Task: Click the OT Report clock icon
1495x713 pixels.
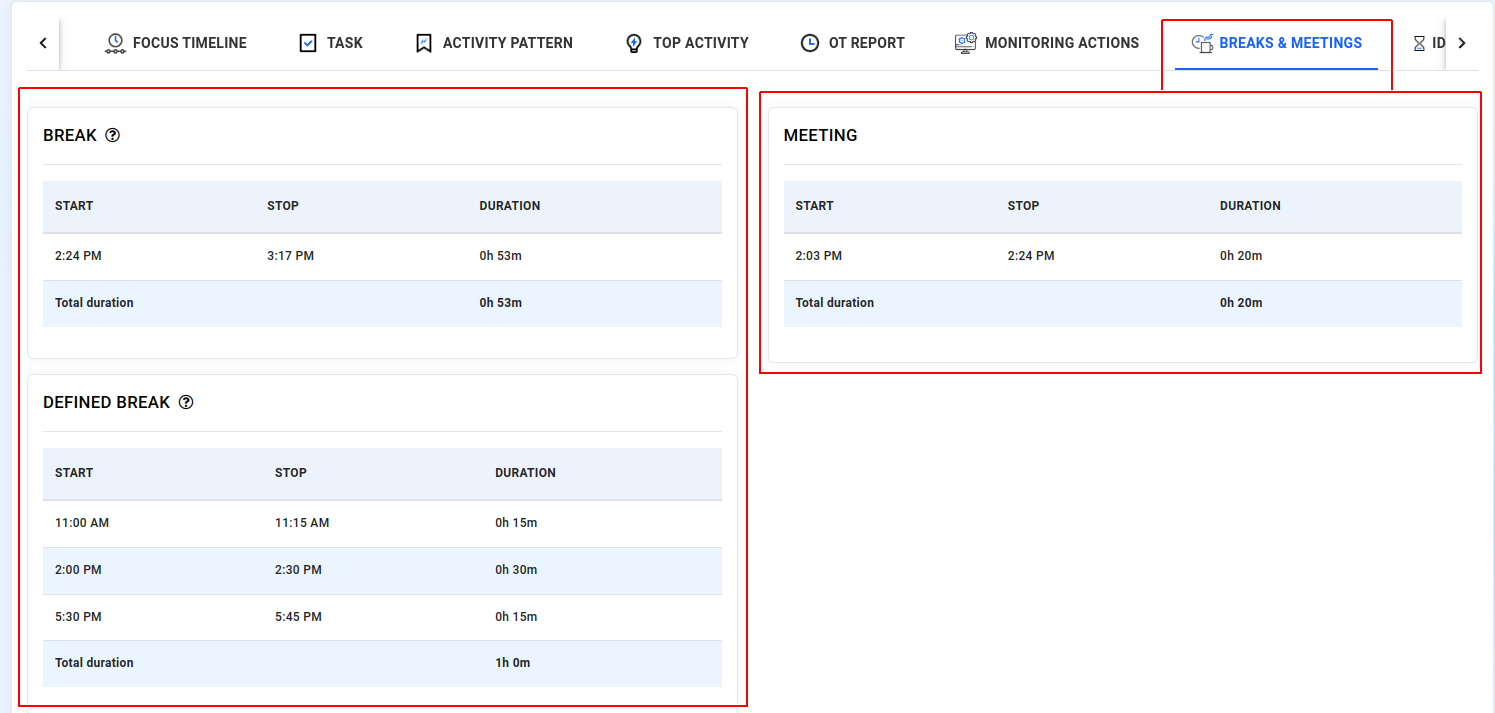Action: tap(810, 43)
